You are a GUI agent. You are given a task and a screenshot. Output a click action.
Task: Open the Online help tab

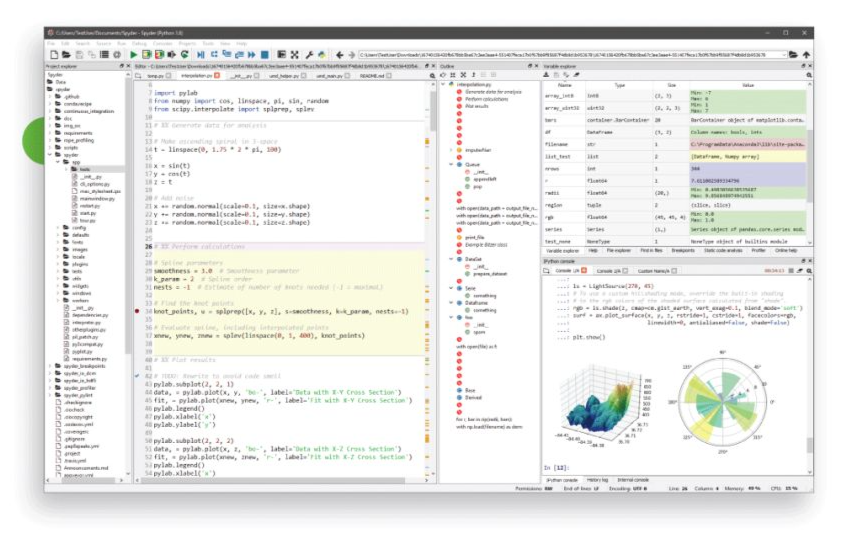[x=785, y=250]
